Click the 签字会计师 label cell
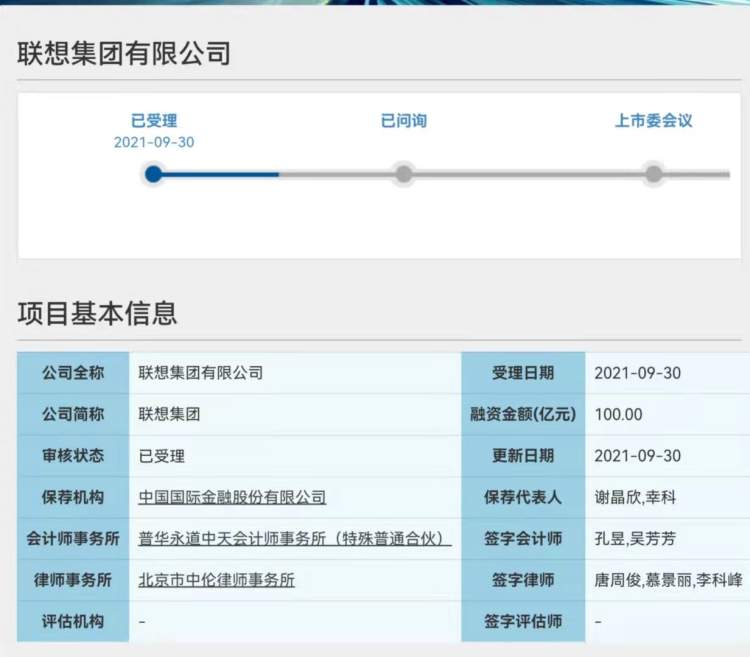Image resolution: width=750 pixels, height=657 pixels. 523,539
